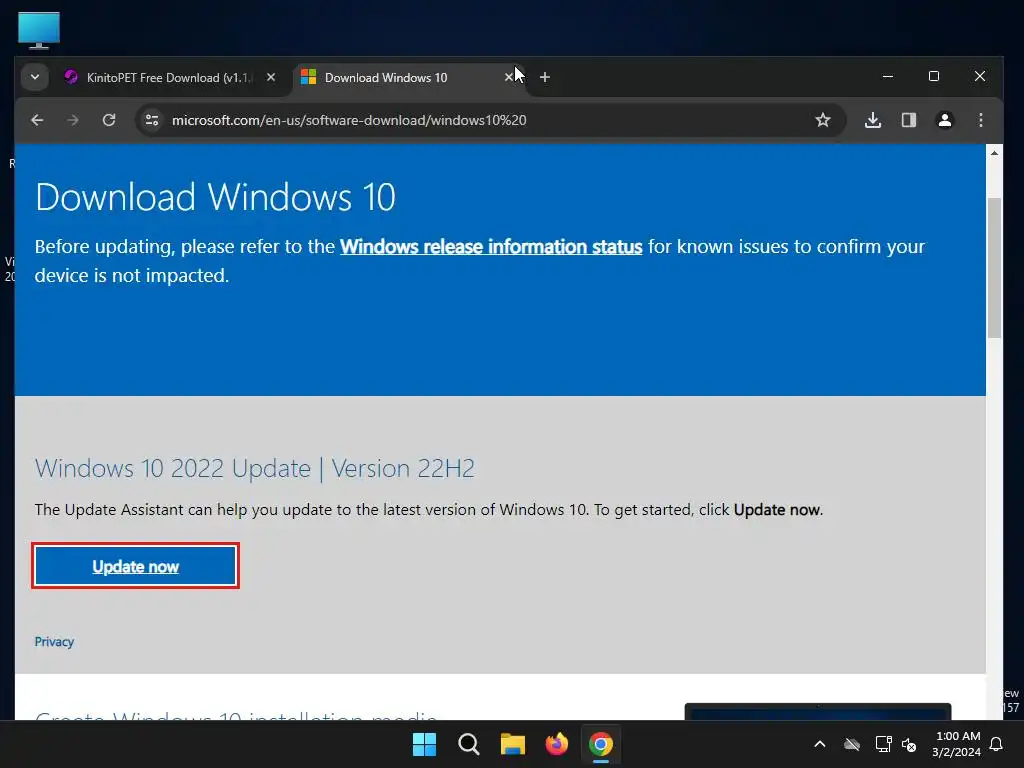Open the notifications bell icon
Viewport: 1024px width, 768px height.
(997, 744)
